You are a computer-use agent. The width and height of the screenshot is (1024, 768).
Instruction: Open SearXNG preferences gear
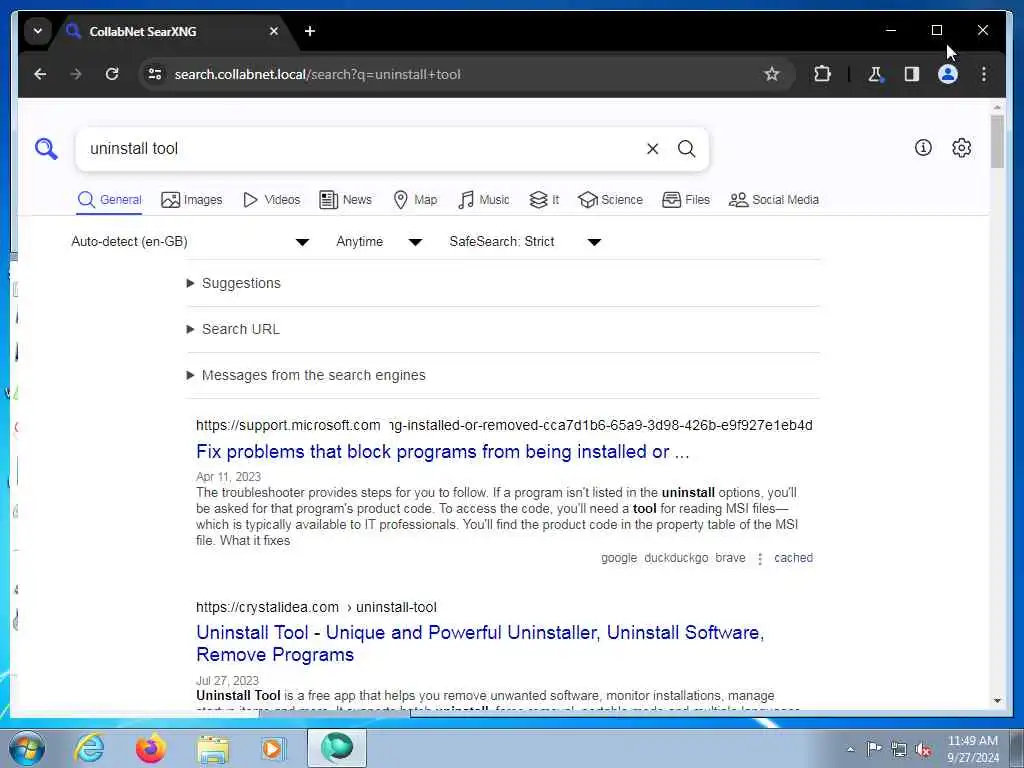[961, 148]
